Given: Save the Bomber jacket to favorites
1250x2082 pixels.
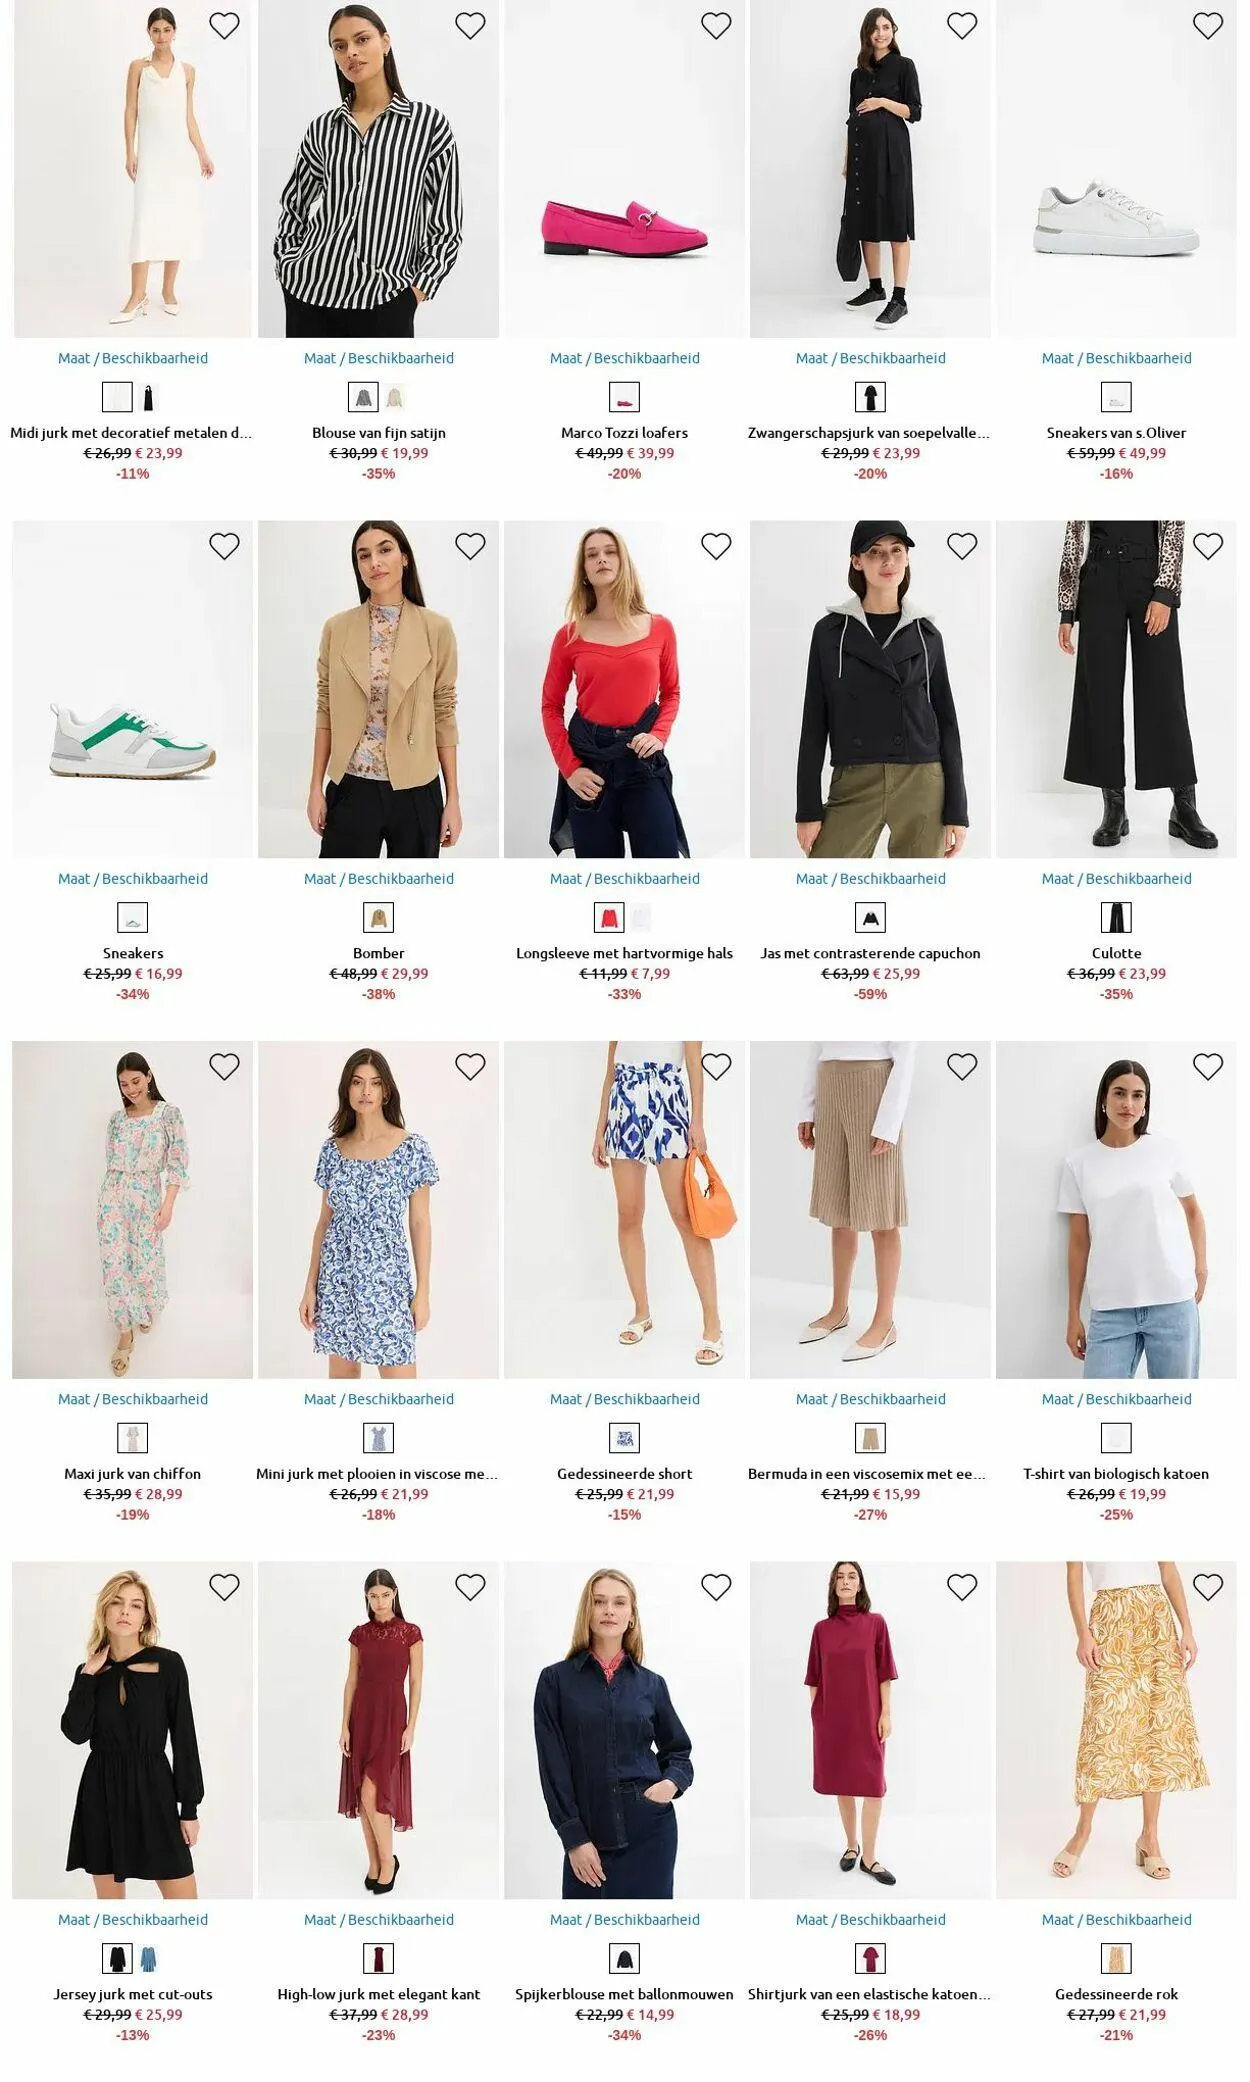Looking at the screenshot, I should click(x=470, y=546).
